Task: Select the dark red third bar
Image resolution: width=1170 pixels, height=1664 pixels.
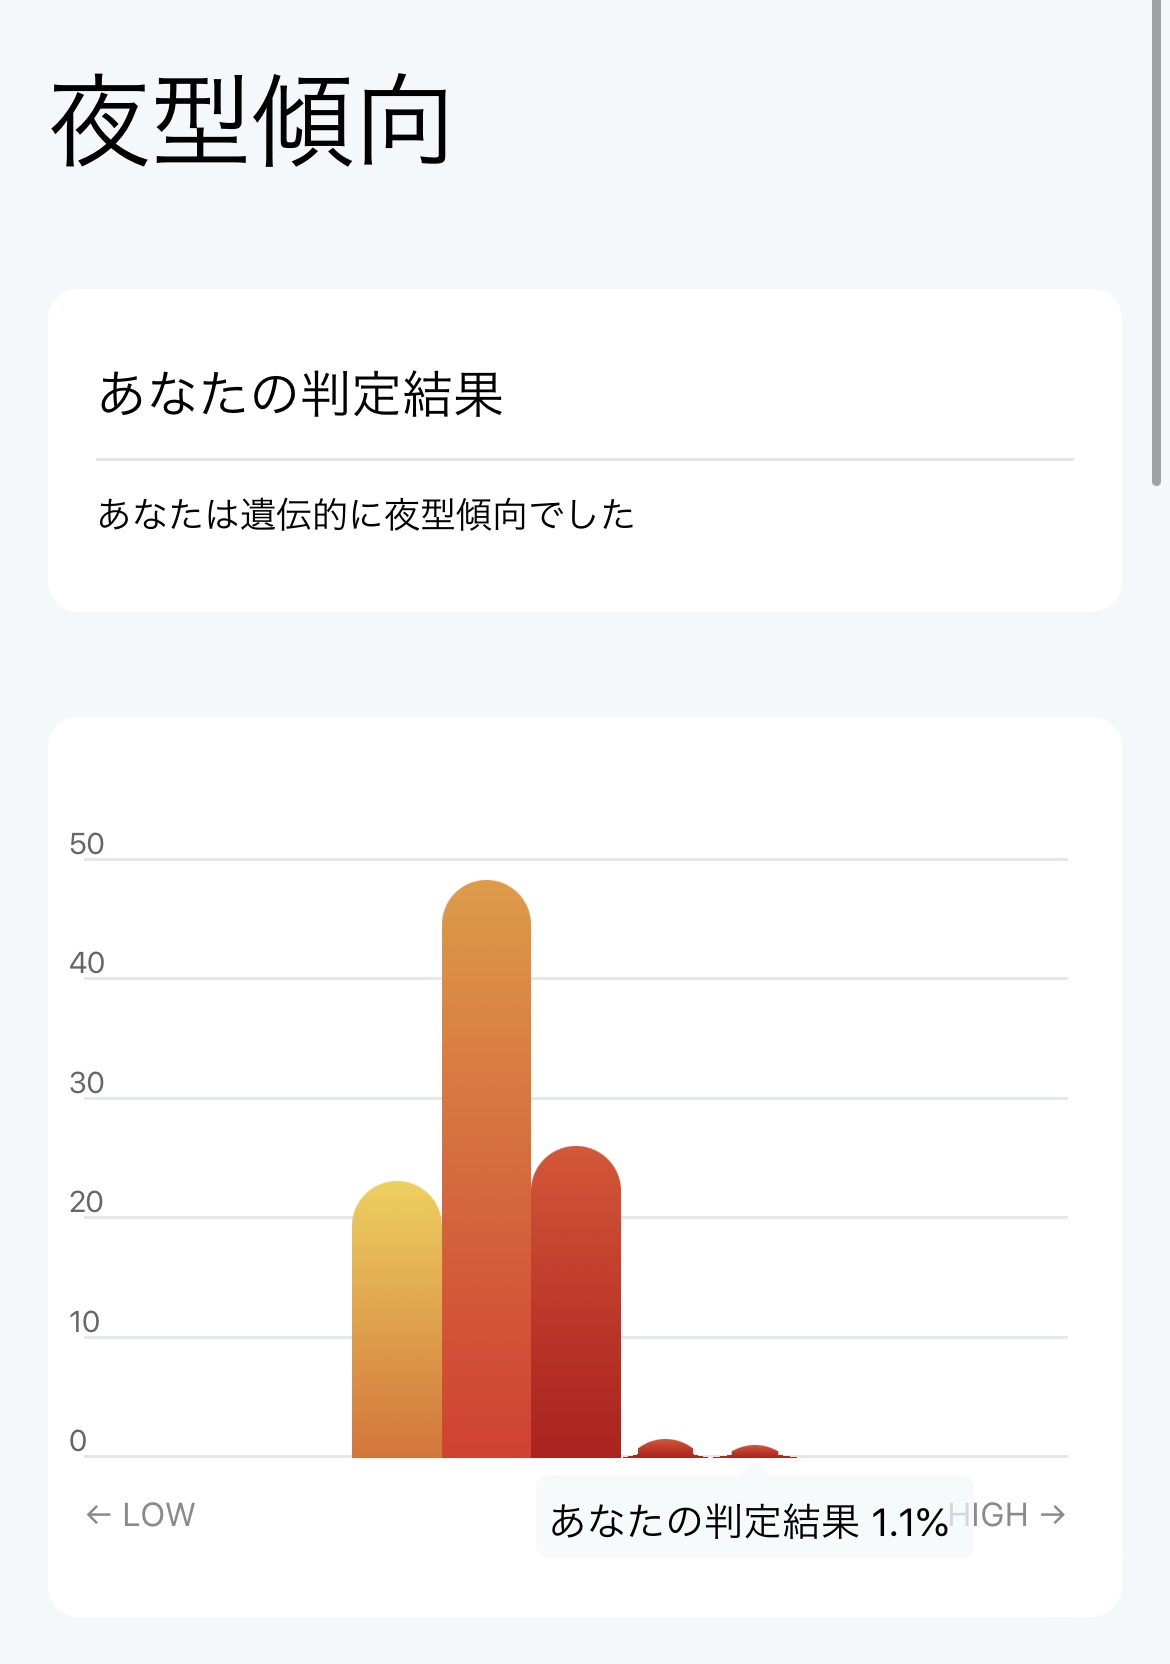Action: [x=576, y=1300]
